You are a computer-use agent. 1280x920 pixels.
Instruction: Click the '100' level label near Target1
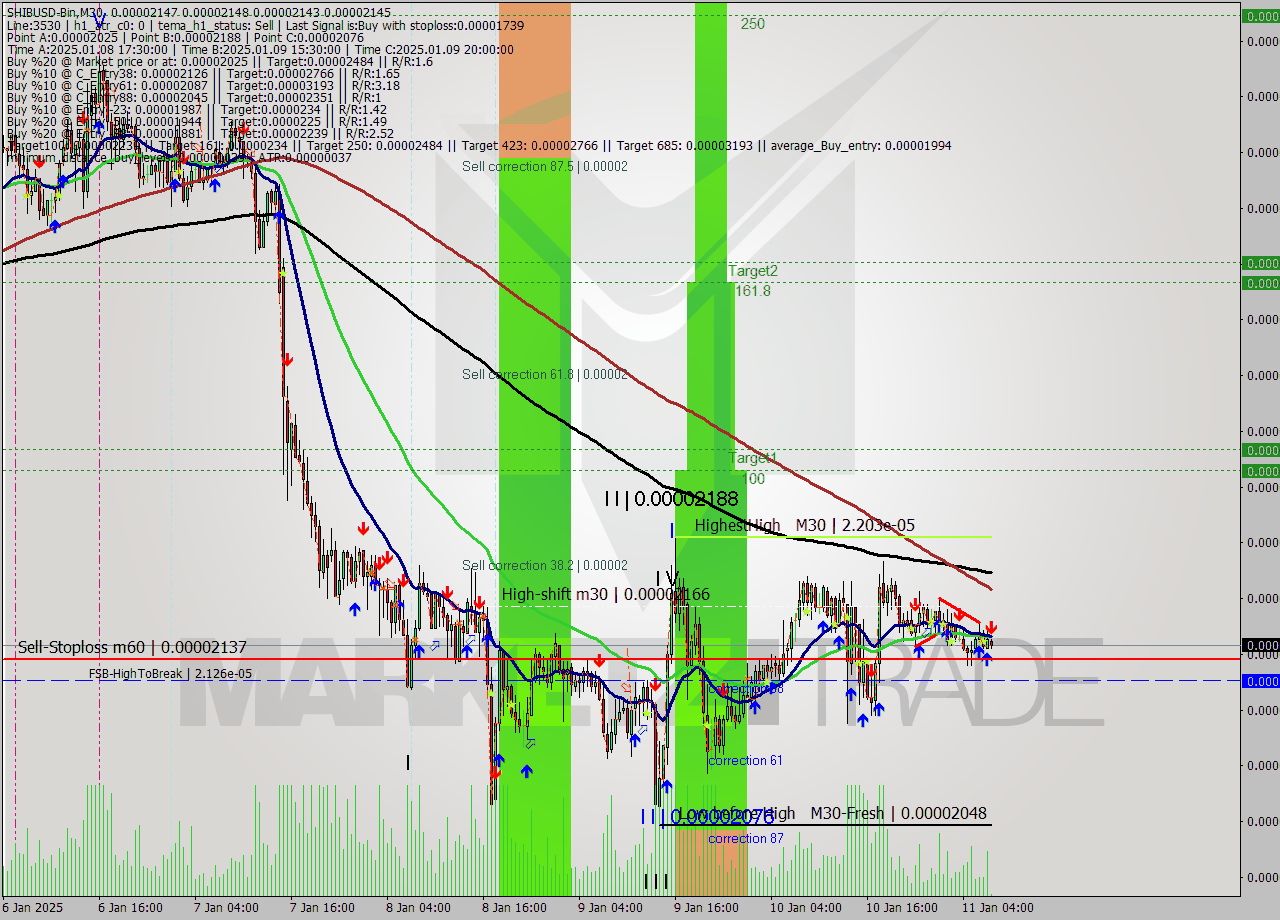click(x=753, y=479)
